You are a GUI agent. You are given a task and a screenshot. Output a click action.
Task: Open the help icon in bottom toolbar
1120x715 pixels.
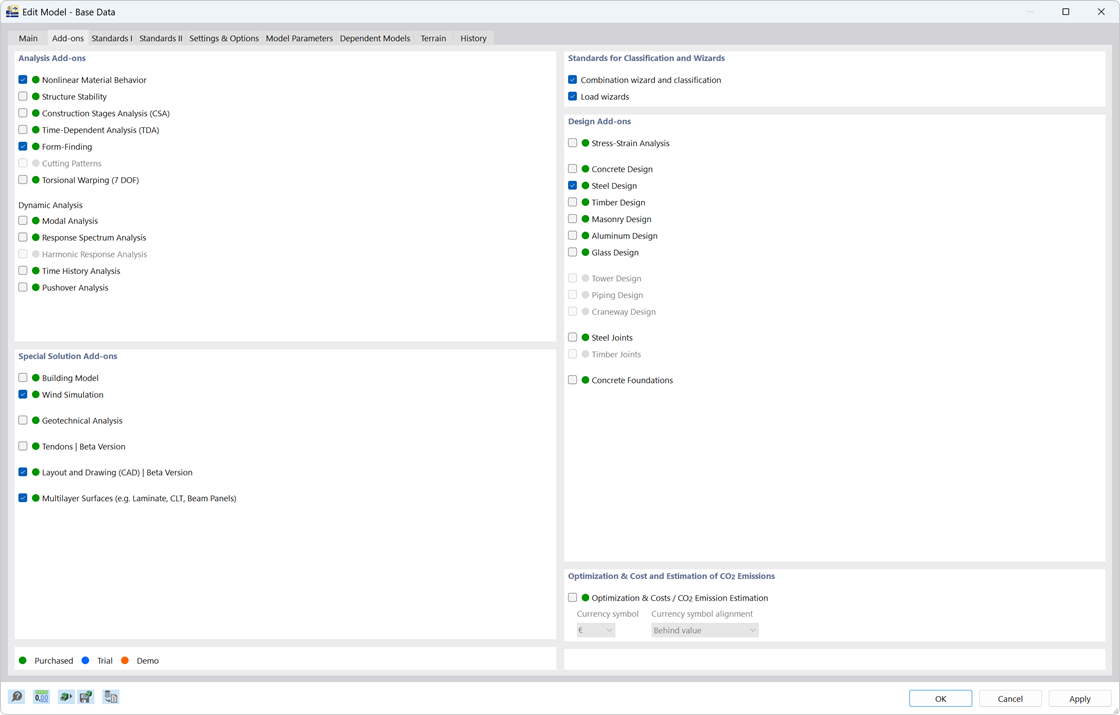(x=16, y=696)
